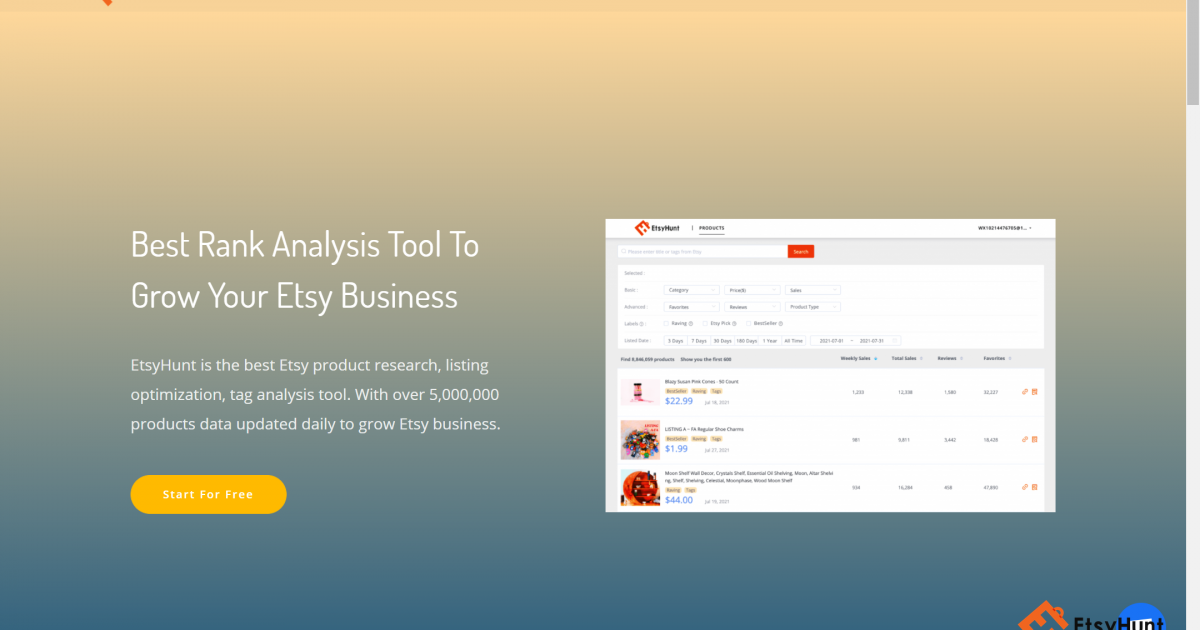Click the page vertical scrollbar thumb
This screenshot has width=1200, height=630.
pos(1193,55)
